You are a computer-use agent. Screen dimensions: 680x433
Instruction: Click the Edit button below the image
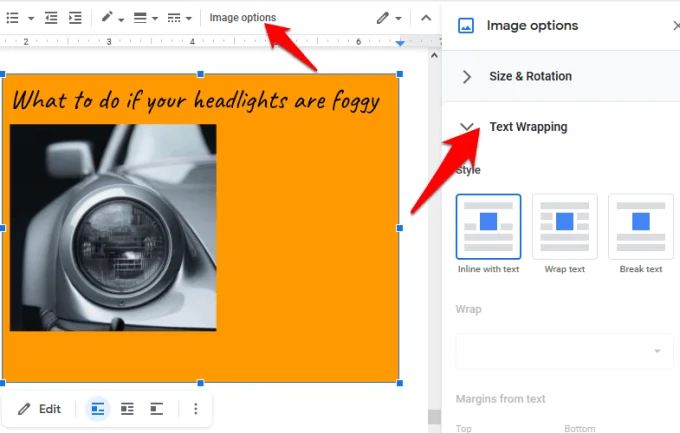[39, 409]
